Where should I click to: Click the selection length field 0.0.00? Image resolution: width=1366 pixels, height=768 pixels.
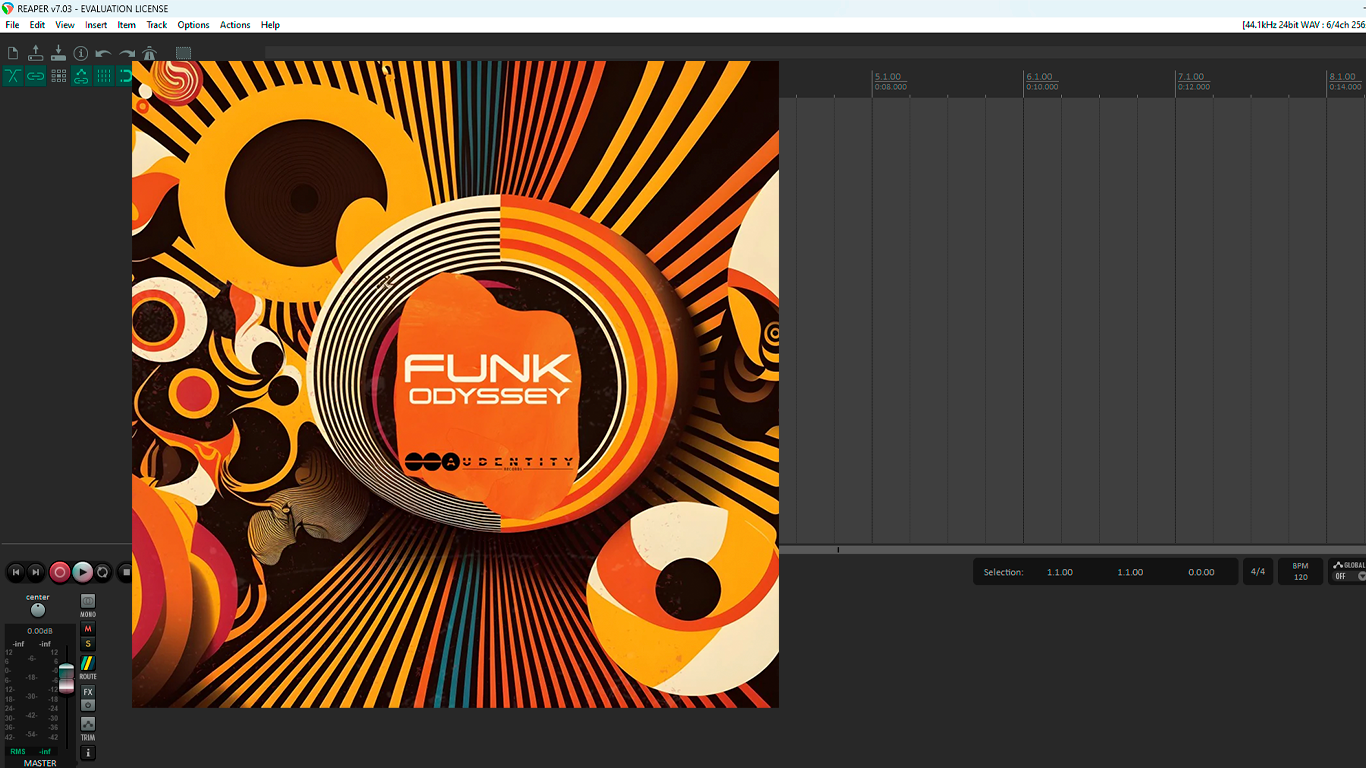coord(1201,572)
